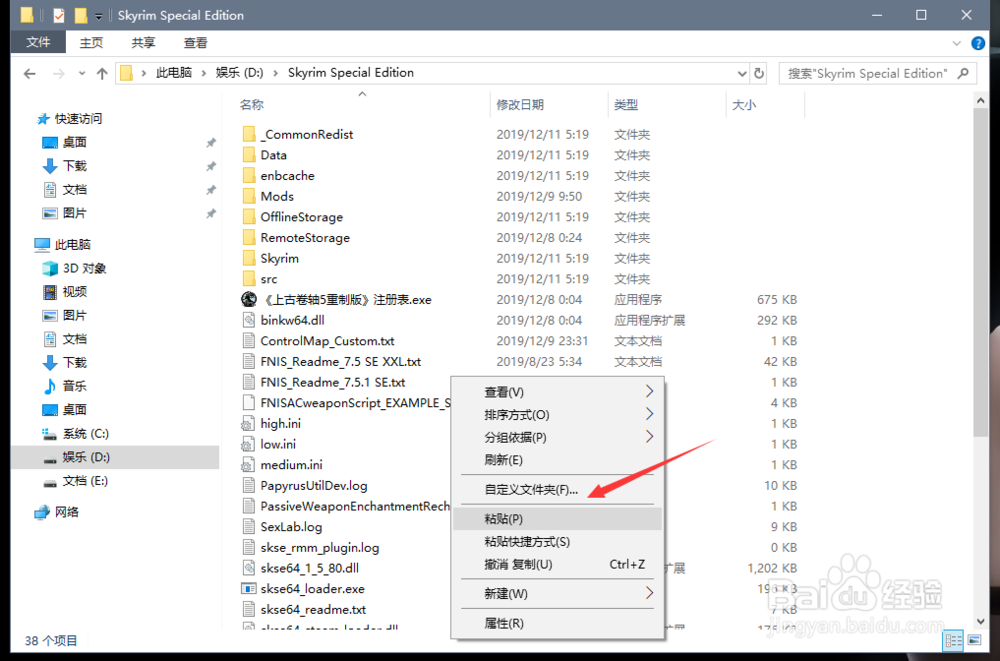The height and width of the screenshot is (661, 1000).
Task: Open Help via the question mark icon
Action: point(977,43)
